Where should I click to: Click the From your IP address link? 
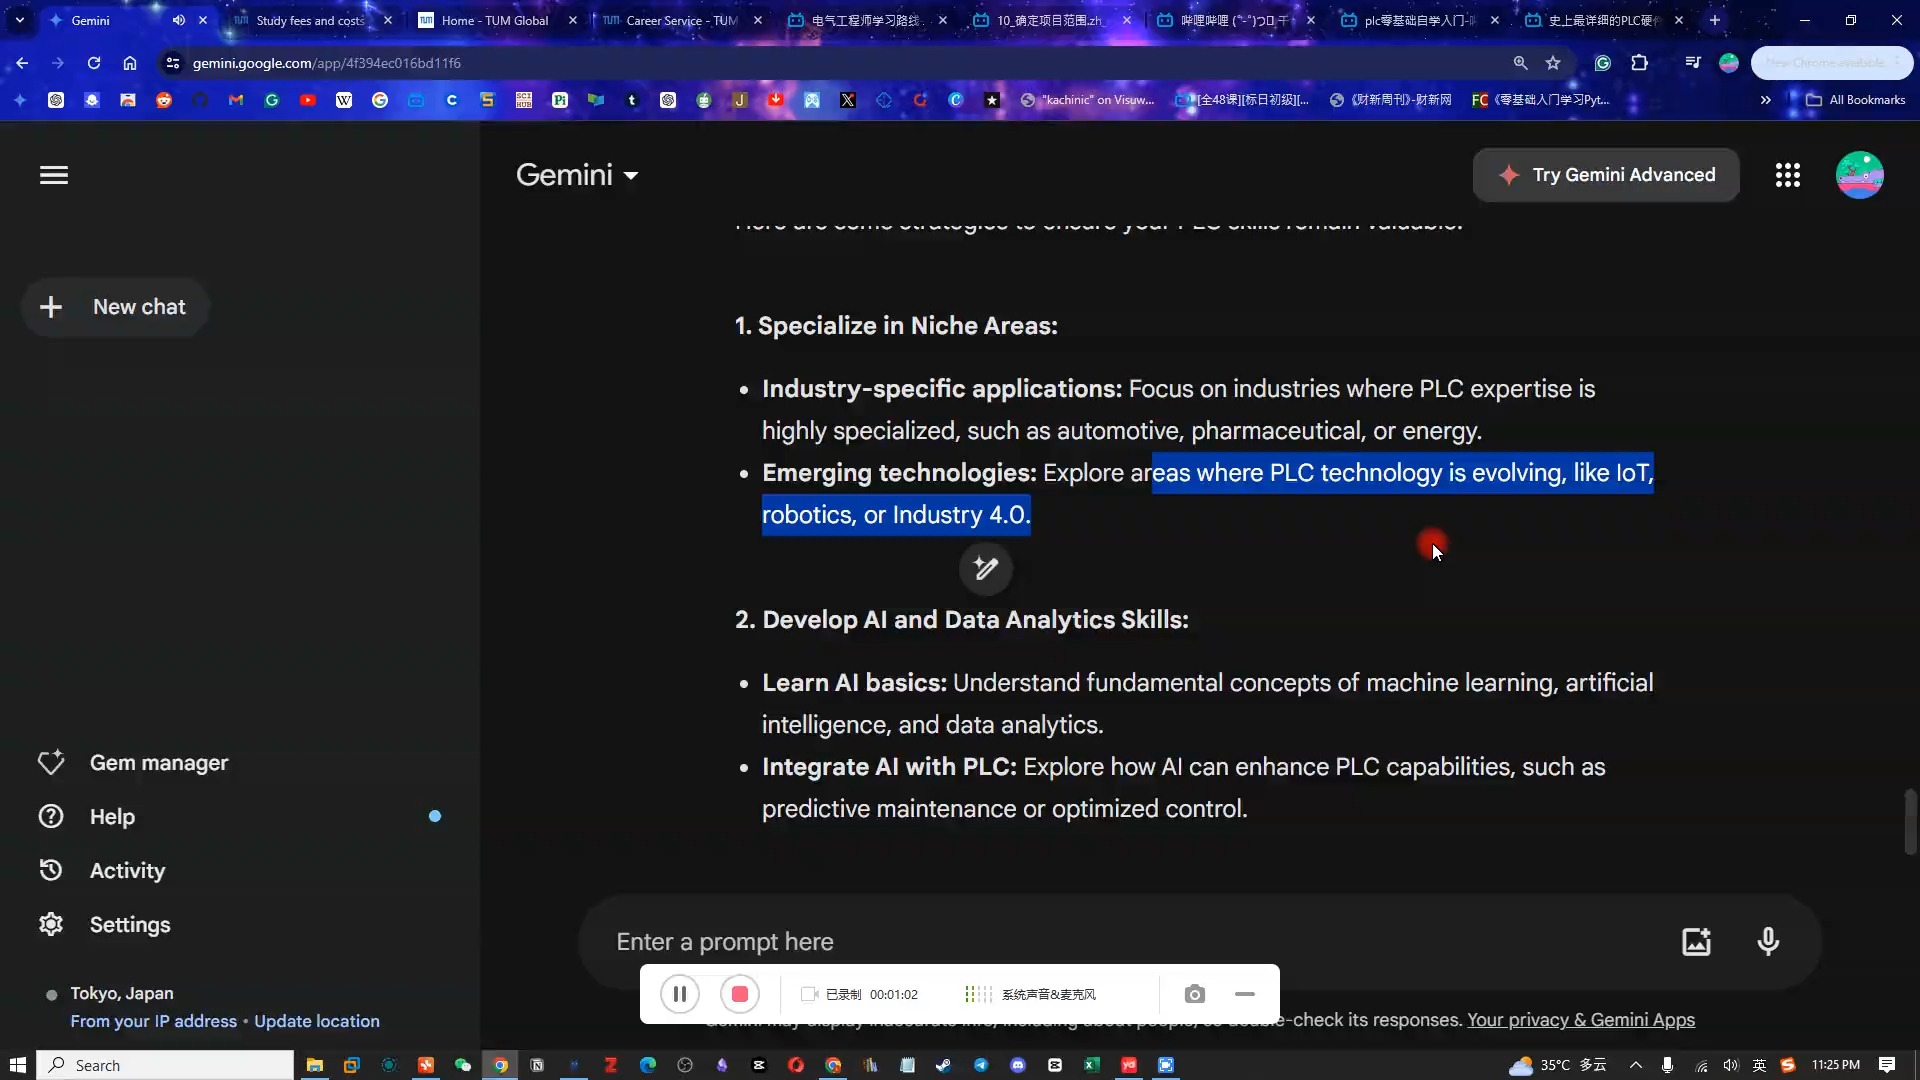154,1021
